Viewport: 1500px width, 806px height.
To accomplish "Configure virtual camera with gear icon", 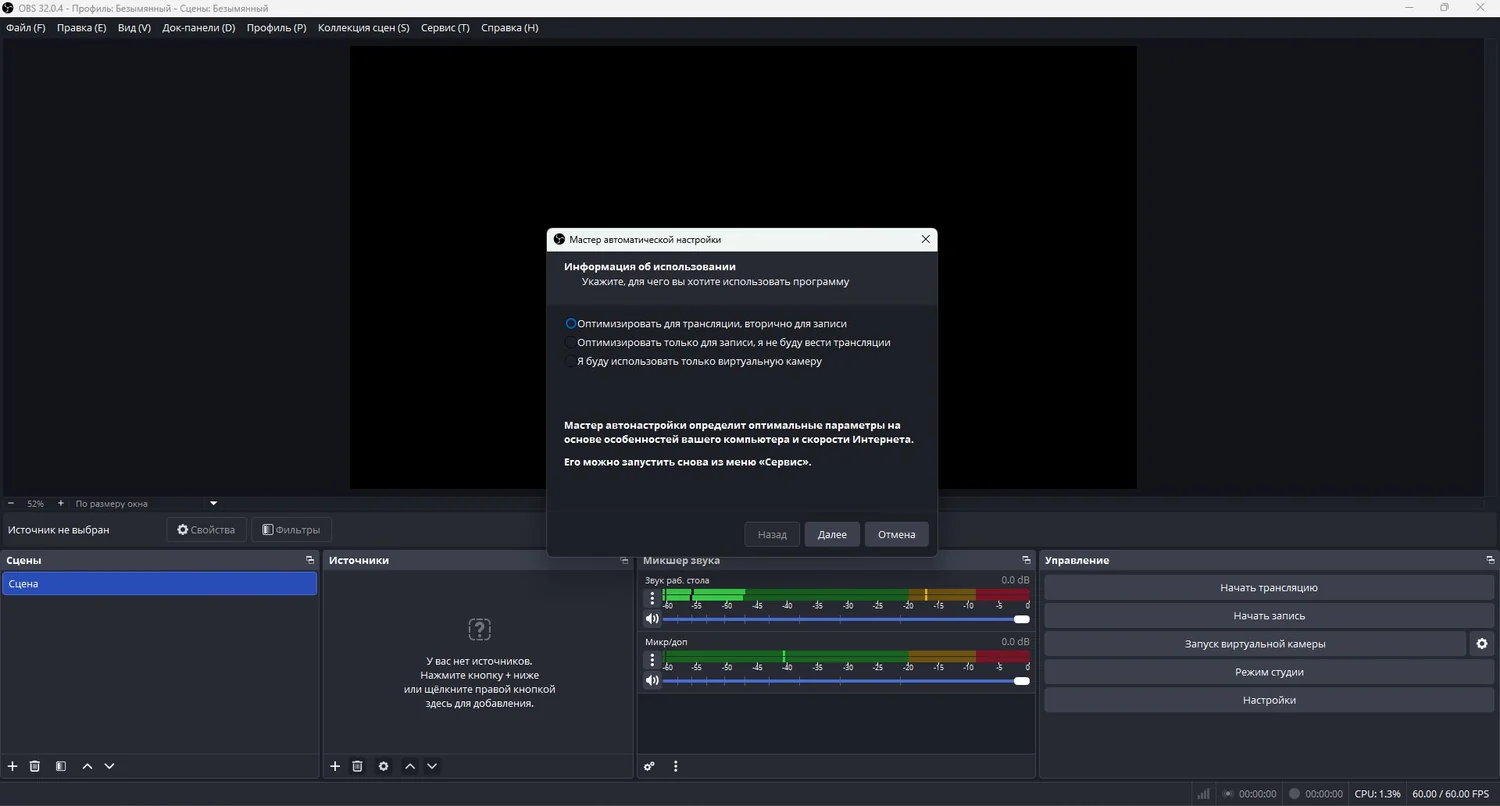I will (x=1482, y=644).
